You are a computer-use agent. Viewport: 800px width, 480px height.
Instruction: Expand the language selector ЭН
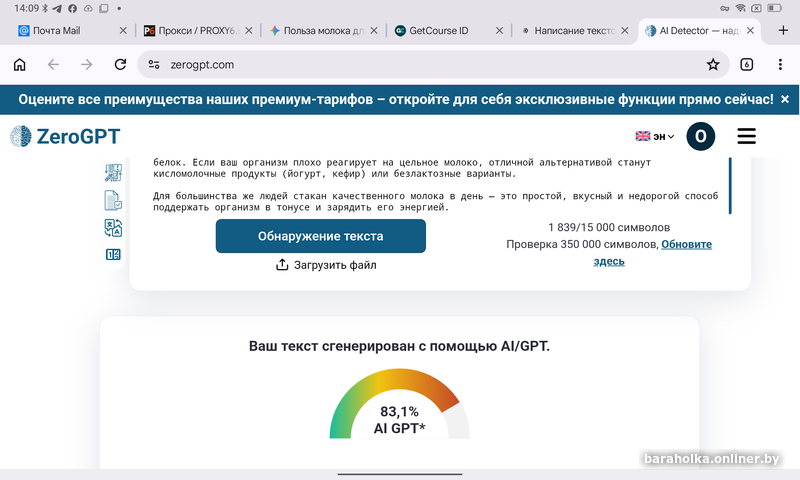point(655,137)
